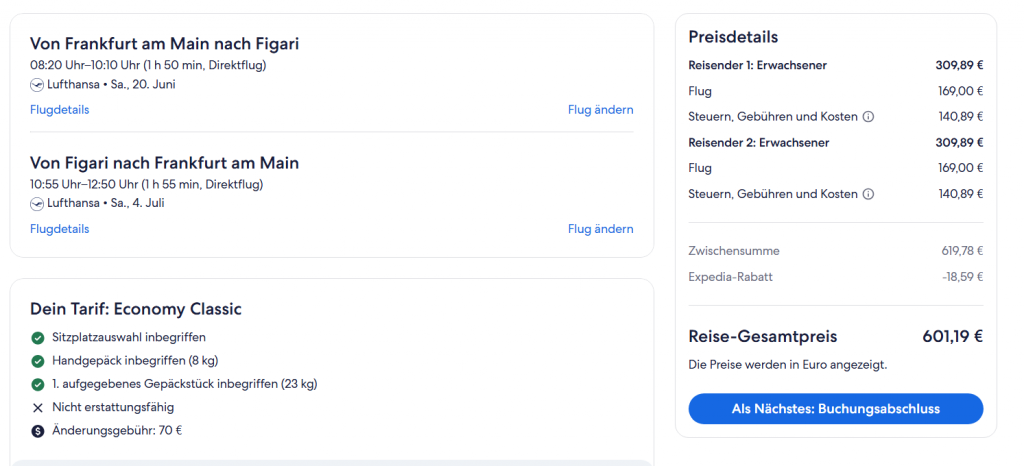The height and width of the screenshot is (466, 1024).
Task: Click the checkmark next to Handgepäck inbegriffen
Action: tap(38, 361)
